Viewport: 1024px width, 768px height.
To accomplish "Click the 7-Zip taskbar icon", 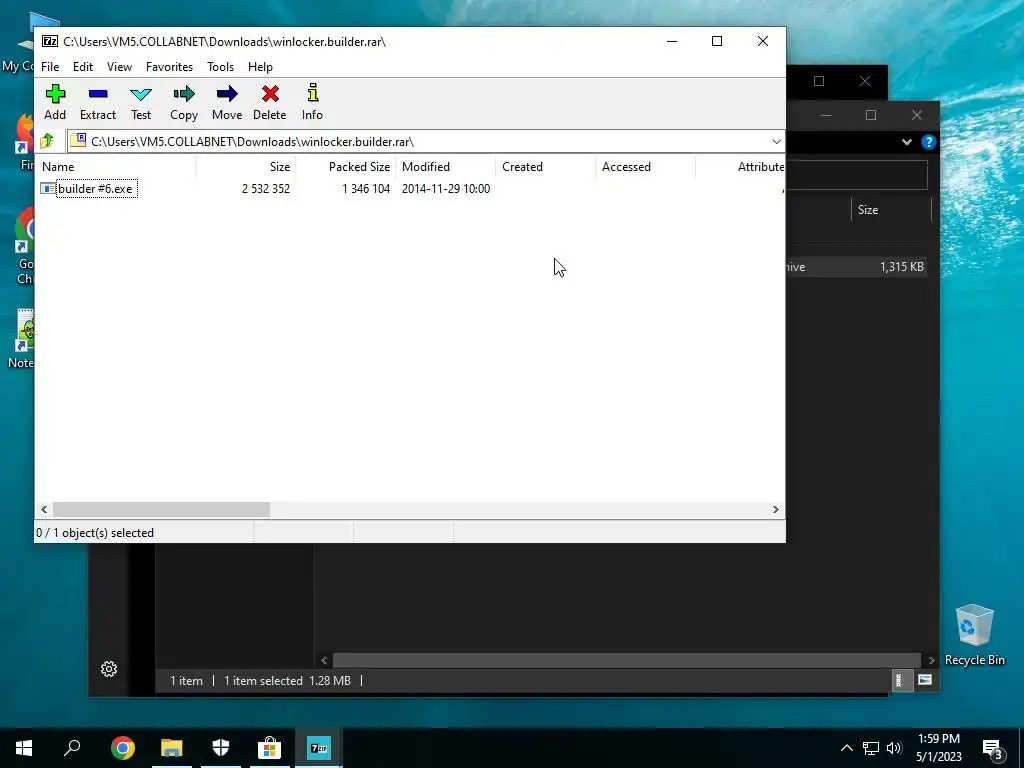I will [319, 748].
